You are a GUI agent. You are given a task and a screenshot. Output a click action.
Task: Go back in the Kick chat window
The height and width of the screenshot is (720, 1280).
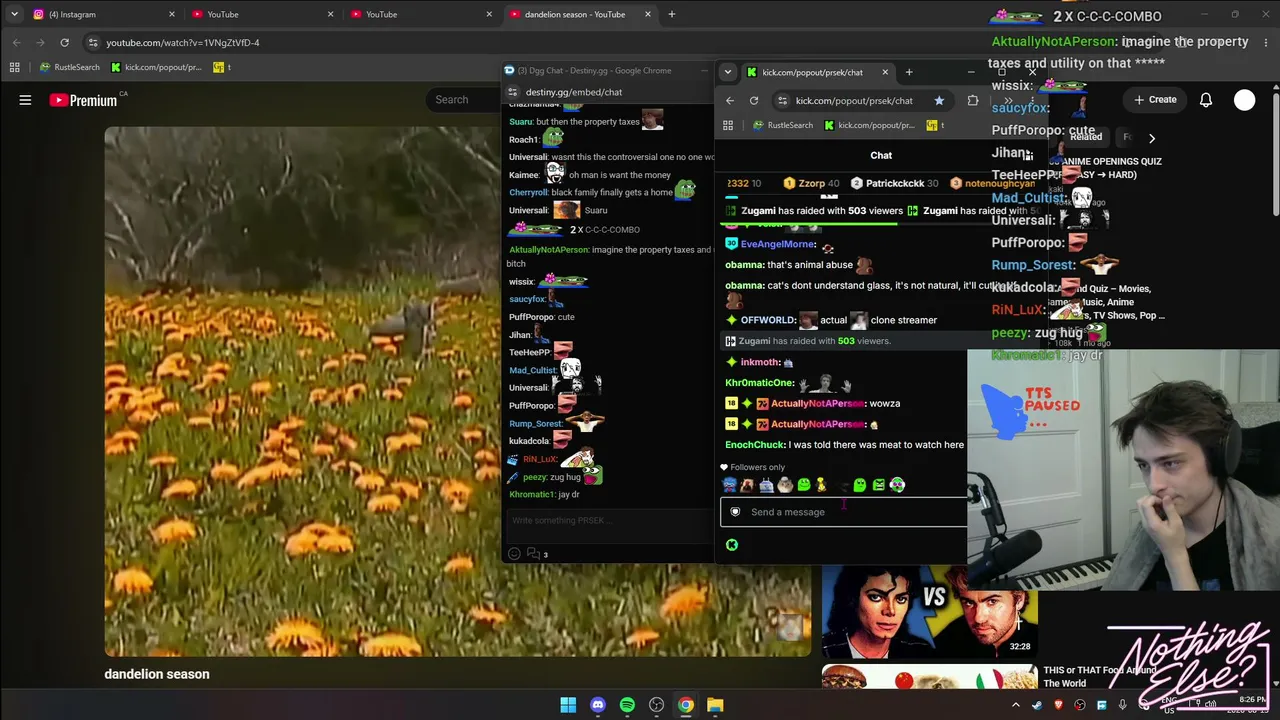pyautogui.click(x=730, y=101)
